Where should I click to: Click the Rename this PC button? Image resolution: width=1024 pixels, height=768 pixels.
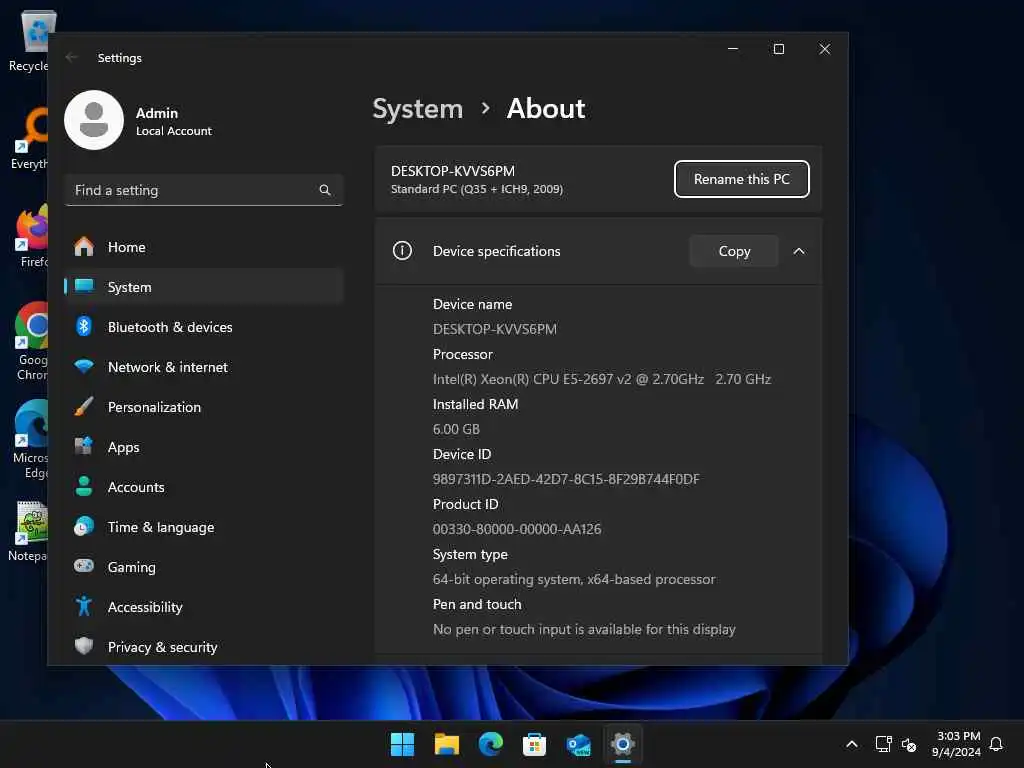click(741, 179)
